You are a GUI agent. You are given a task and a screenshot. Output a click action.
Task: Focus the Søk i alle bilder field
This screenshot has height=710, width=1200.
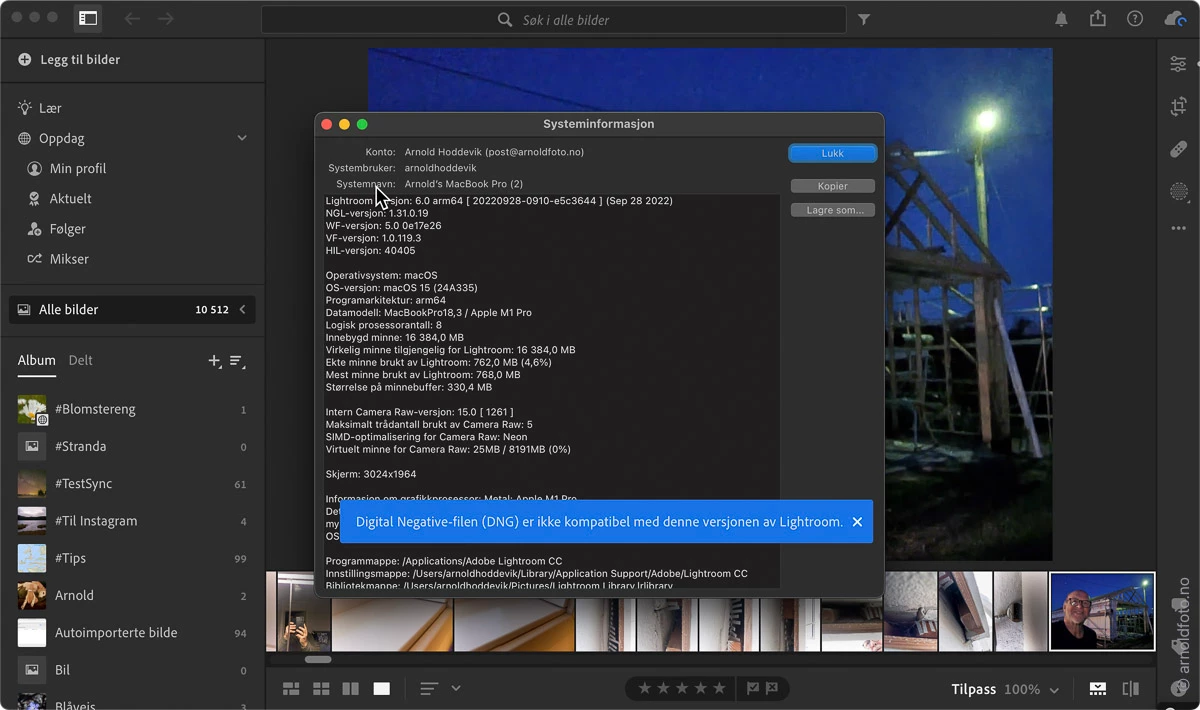(x=554, y=20)
